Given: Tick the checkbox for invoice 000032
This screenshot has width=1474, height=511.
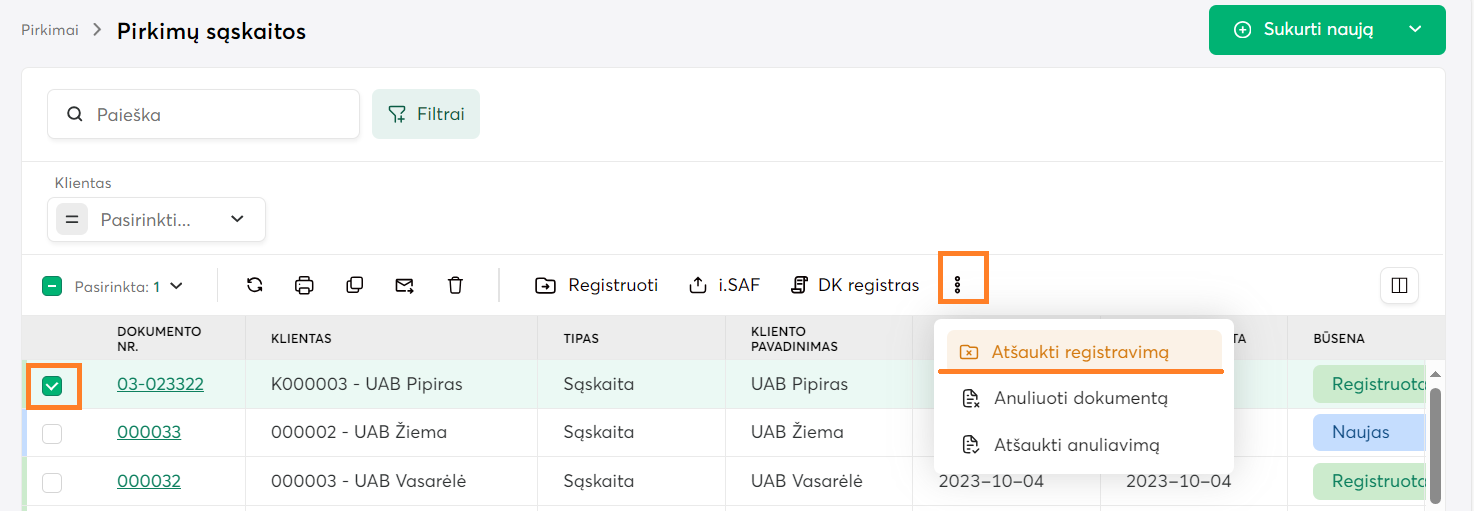Looking at the screenshot, I should click(52, 482).
